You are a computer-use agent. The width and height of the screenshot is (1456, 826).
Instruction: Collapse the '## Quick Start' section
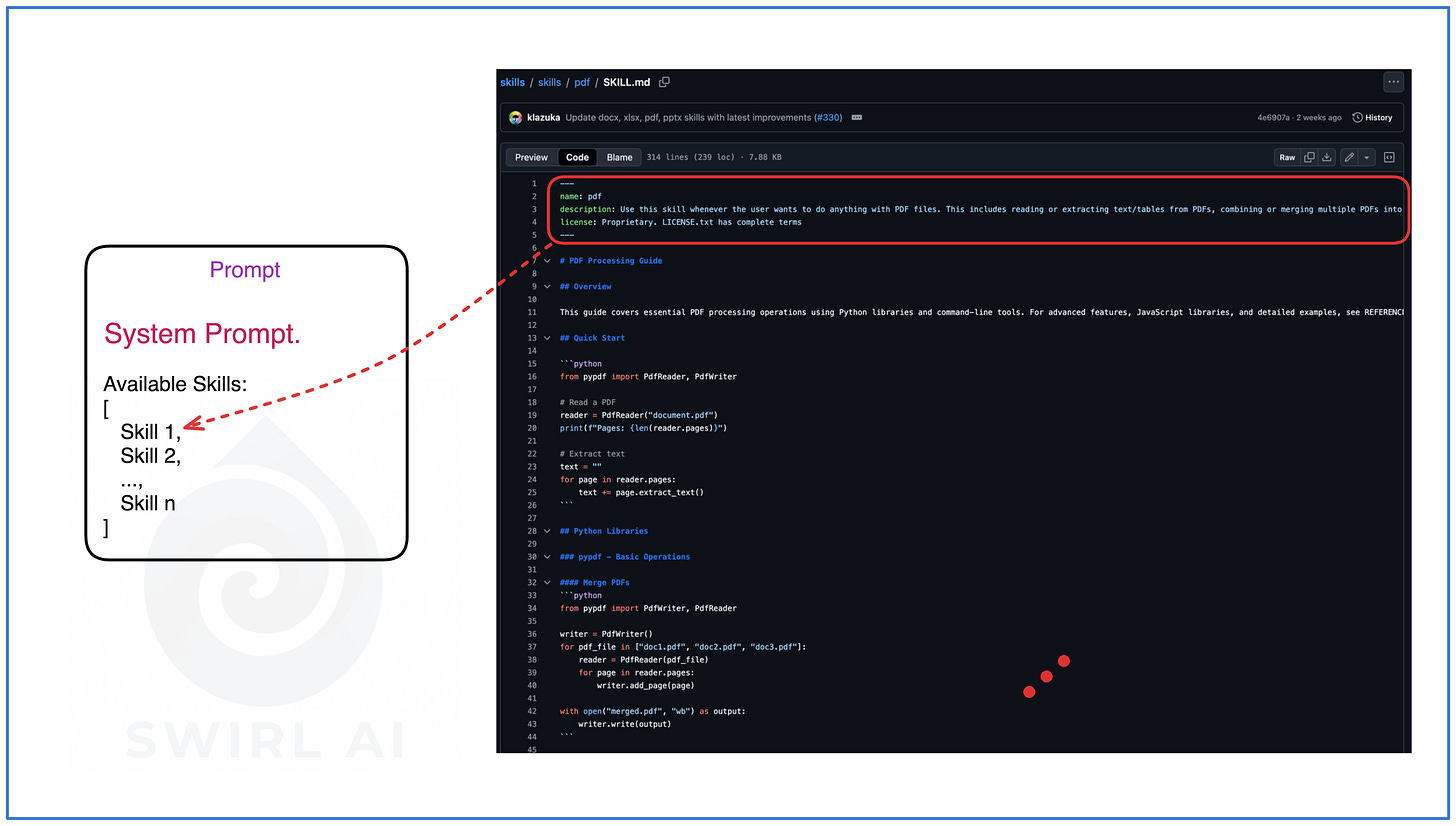pos(546,338)
